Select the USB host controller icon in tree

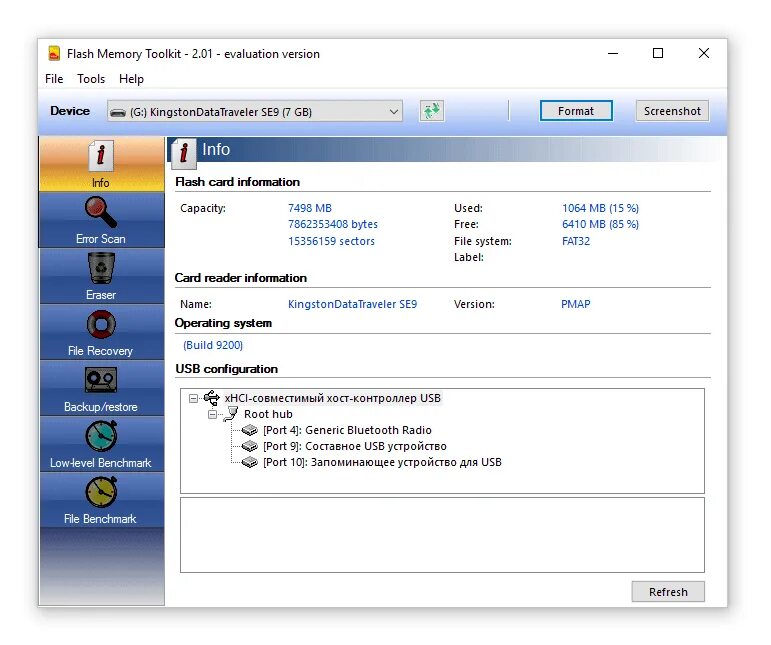point(211,398)
